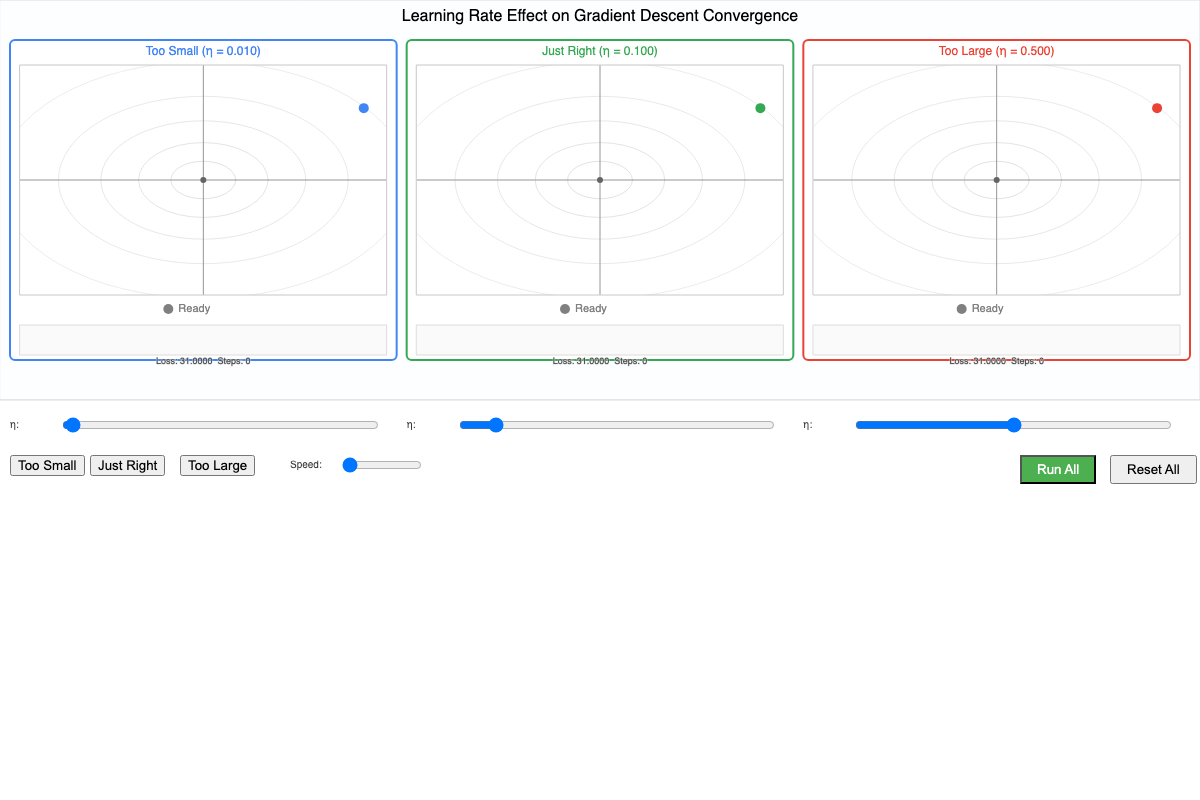Screen dimensions: 1200x800
Task: Click the Ready status dot in red panel
Action: point(962,309)
